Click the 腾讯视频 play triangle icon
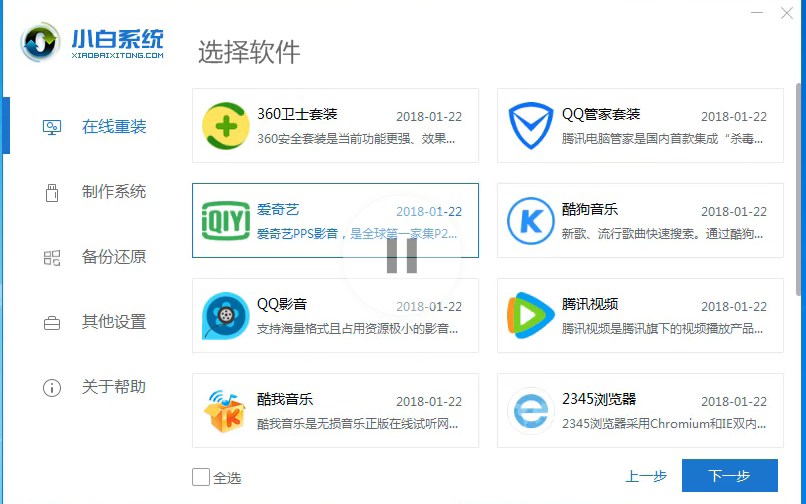Image resolution: width=806 pixels, height=504 pixels. tap(530, 315)
